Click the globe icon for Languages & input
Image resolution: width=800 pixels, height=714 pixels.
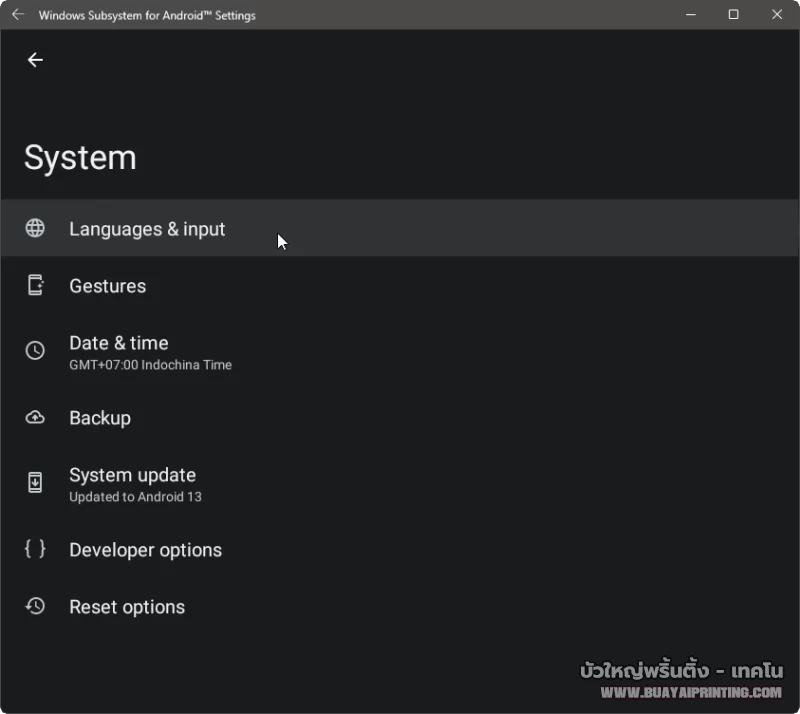(x=35, y=228)
